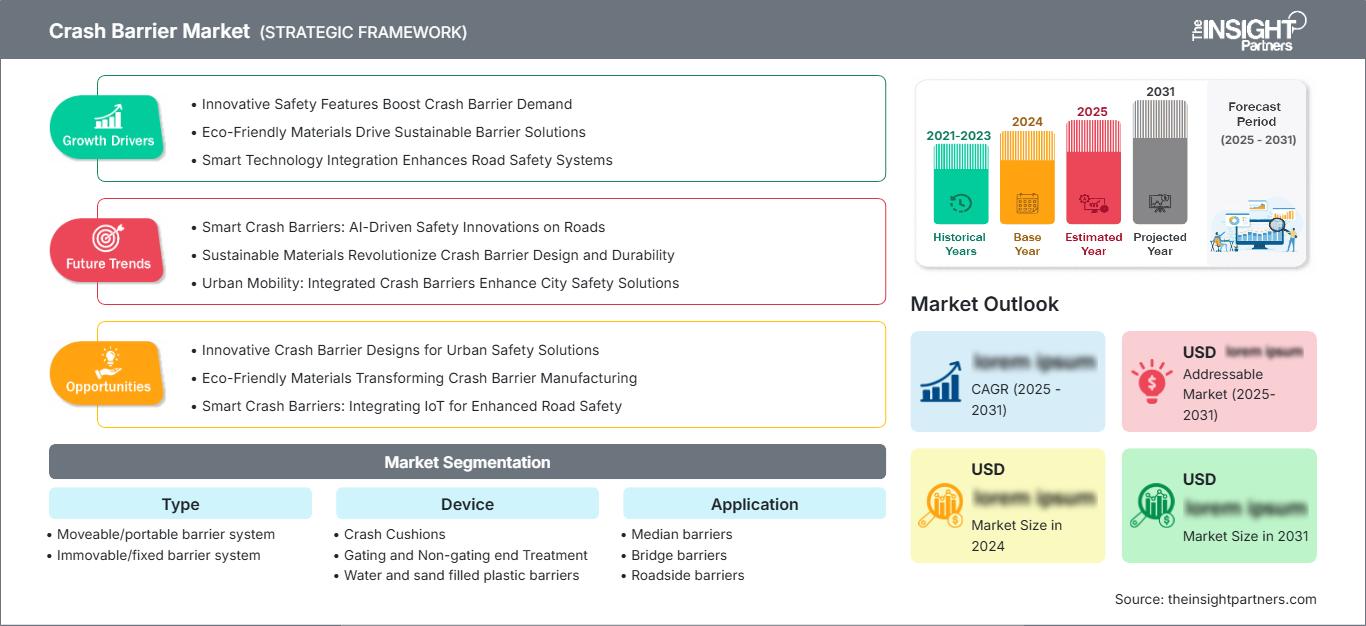Click 'Innovative Crash Barrier Designs for Urban Safety'
This screenshot has height=626, width=1366.
tap(400, 350)
